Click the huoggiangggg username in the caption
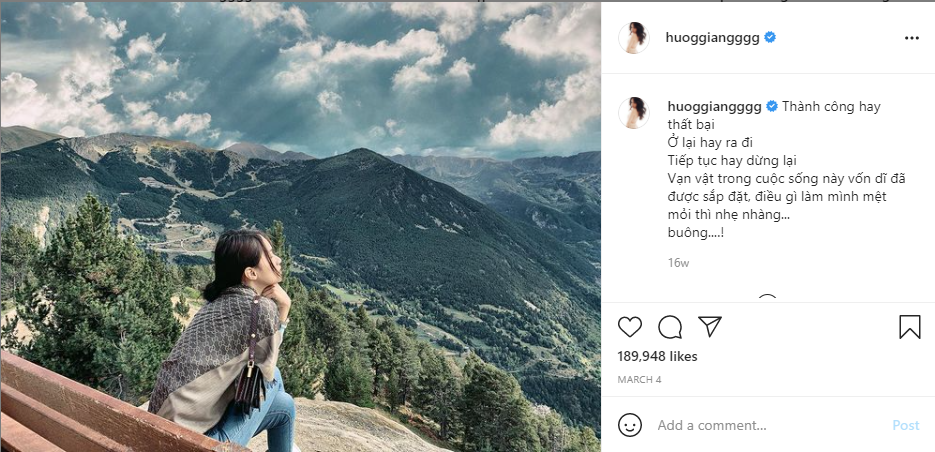The height and width of the screenshot is (452, 935). [x=713, y=106]
